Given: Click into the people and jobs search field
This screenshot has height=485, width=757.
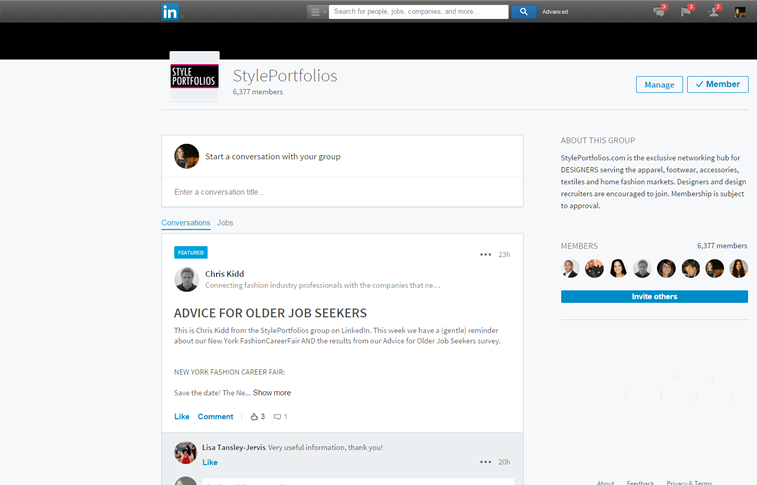Looking at the screenshot, I should (419, 12).
